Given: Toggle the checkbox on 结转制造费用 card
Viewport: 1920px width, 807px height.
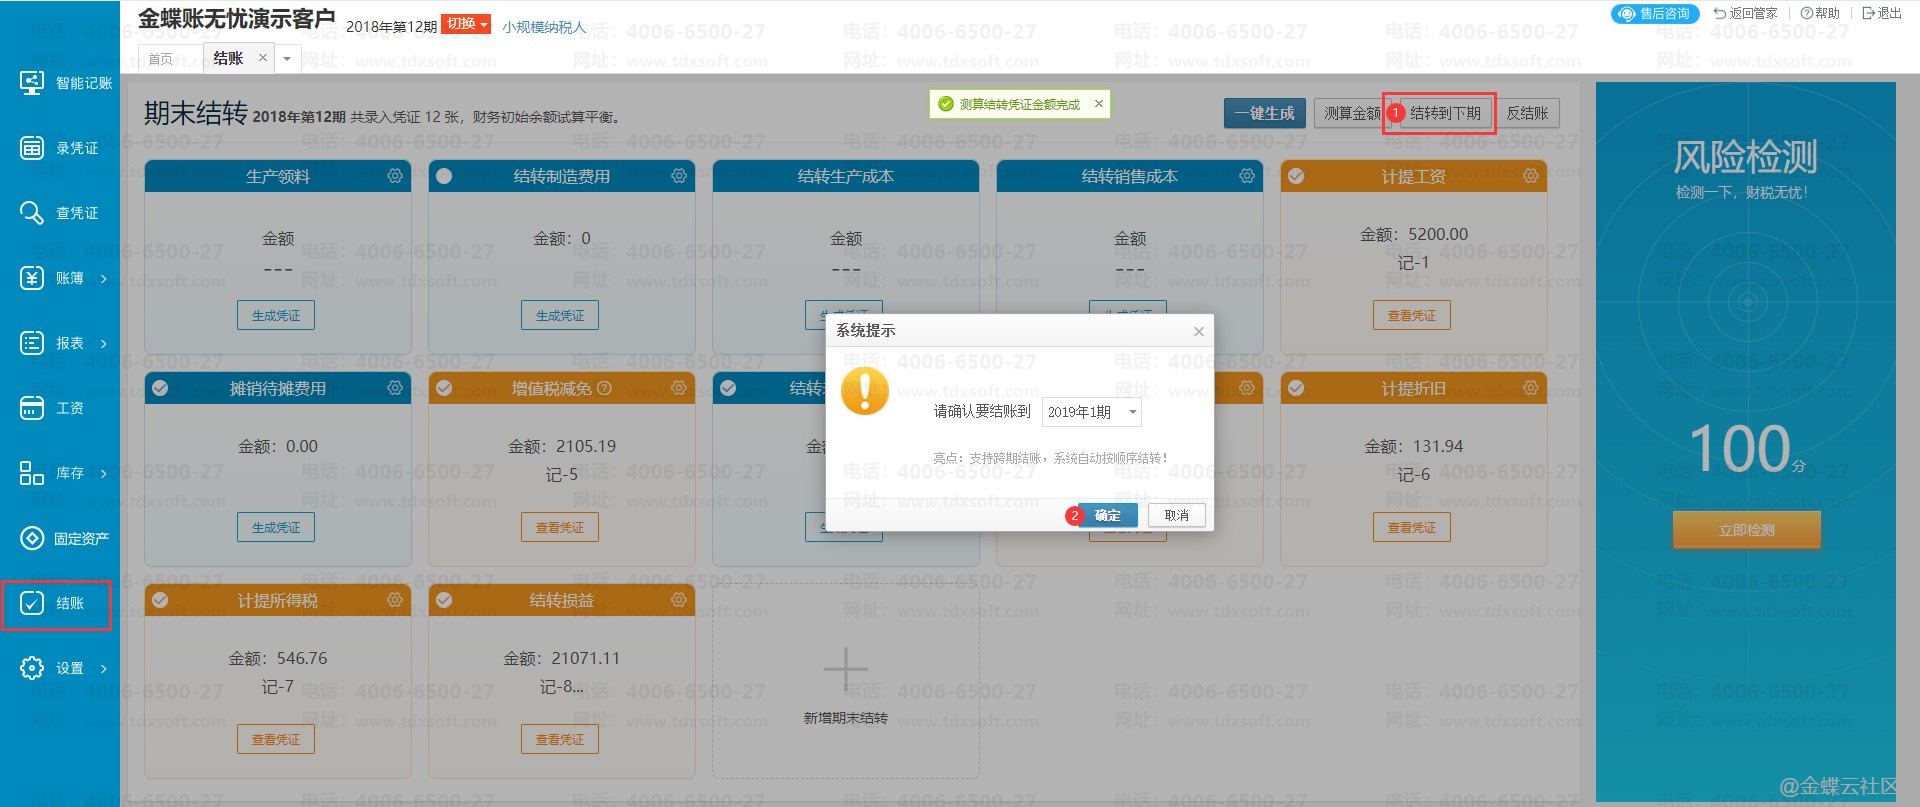Looking at the screenshot, I should (444, 176).
